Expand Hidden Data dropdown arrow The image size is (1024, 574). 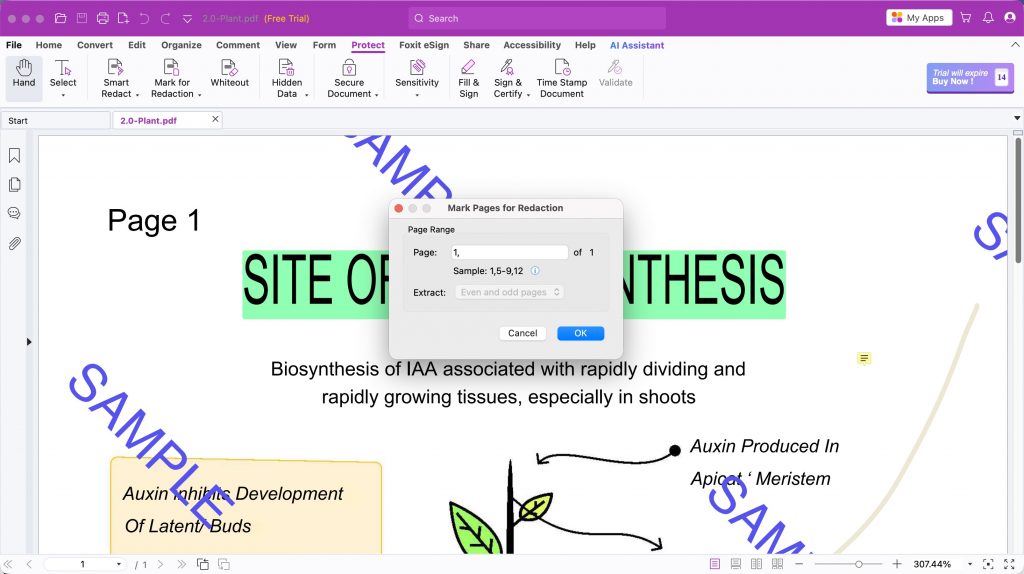coord(306,95)
